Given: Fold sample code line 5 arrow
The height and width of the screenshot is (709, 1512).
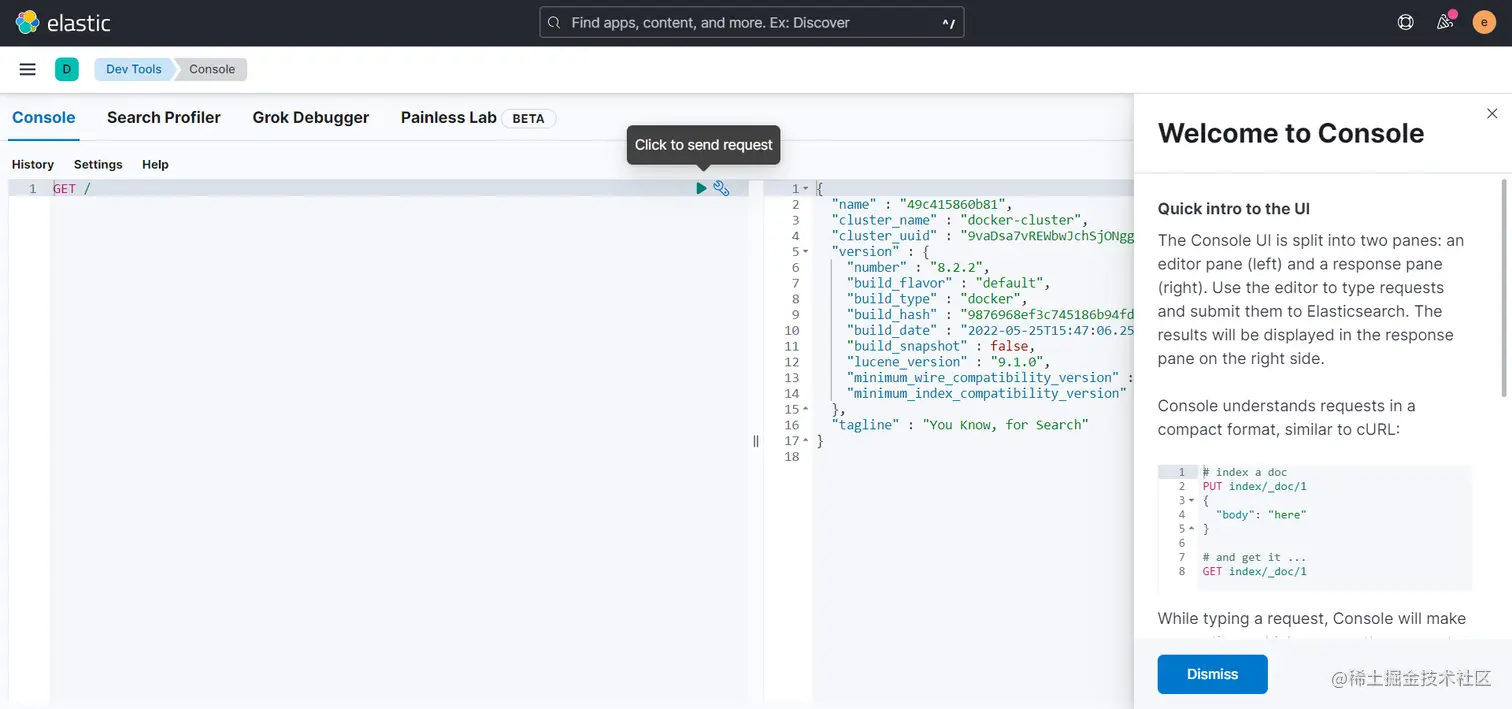Looking at the screenshot, I should coord(1191,529).
